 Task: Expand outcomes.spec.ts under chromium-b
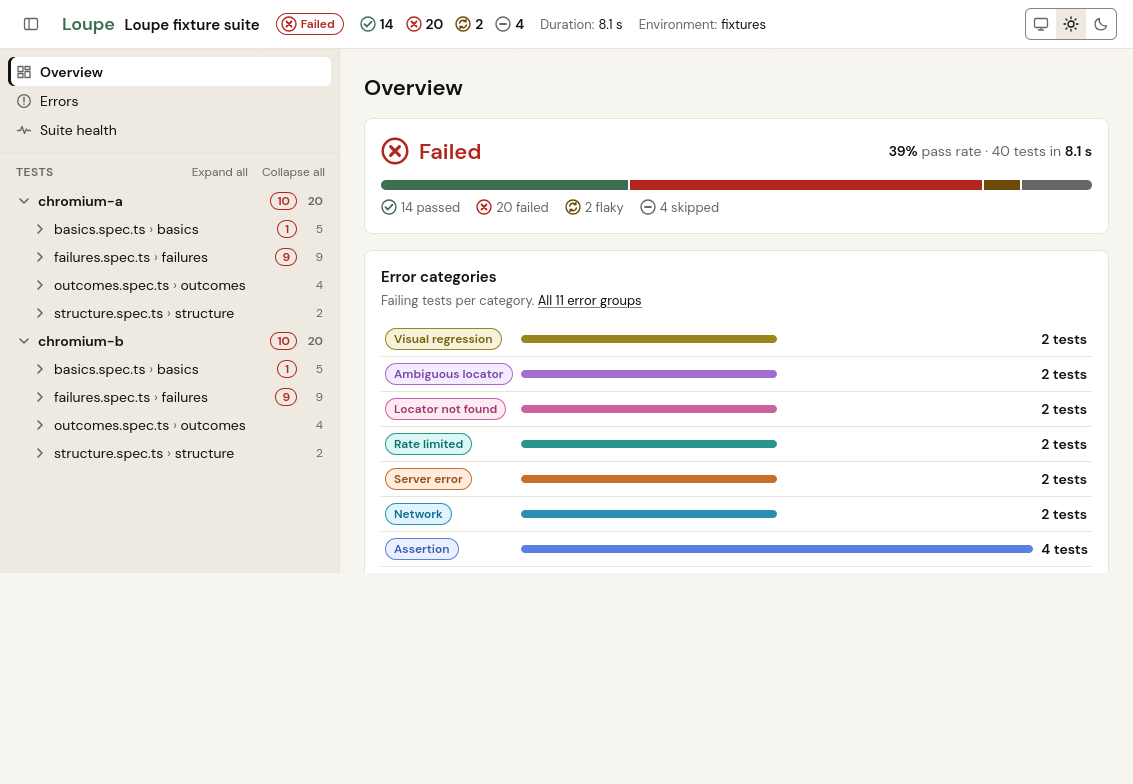click(40, 426)
